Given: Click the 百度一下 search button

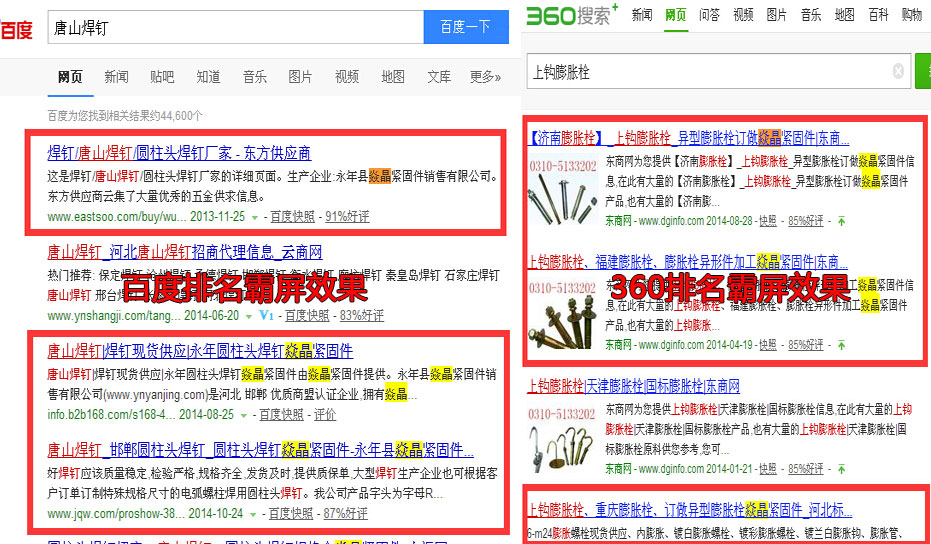Looking at the screenshot, I should tap(465, 27).
